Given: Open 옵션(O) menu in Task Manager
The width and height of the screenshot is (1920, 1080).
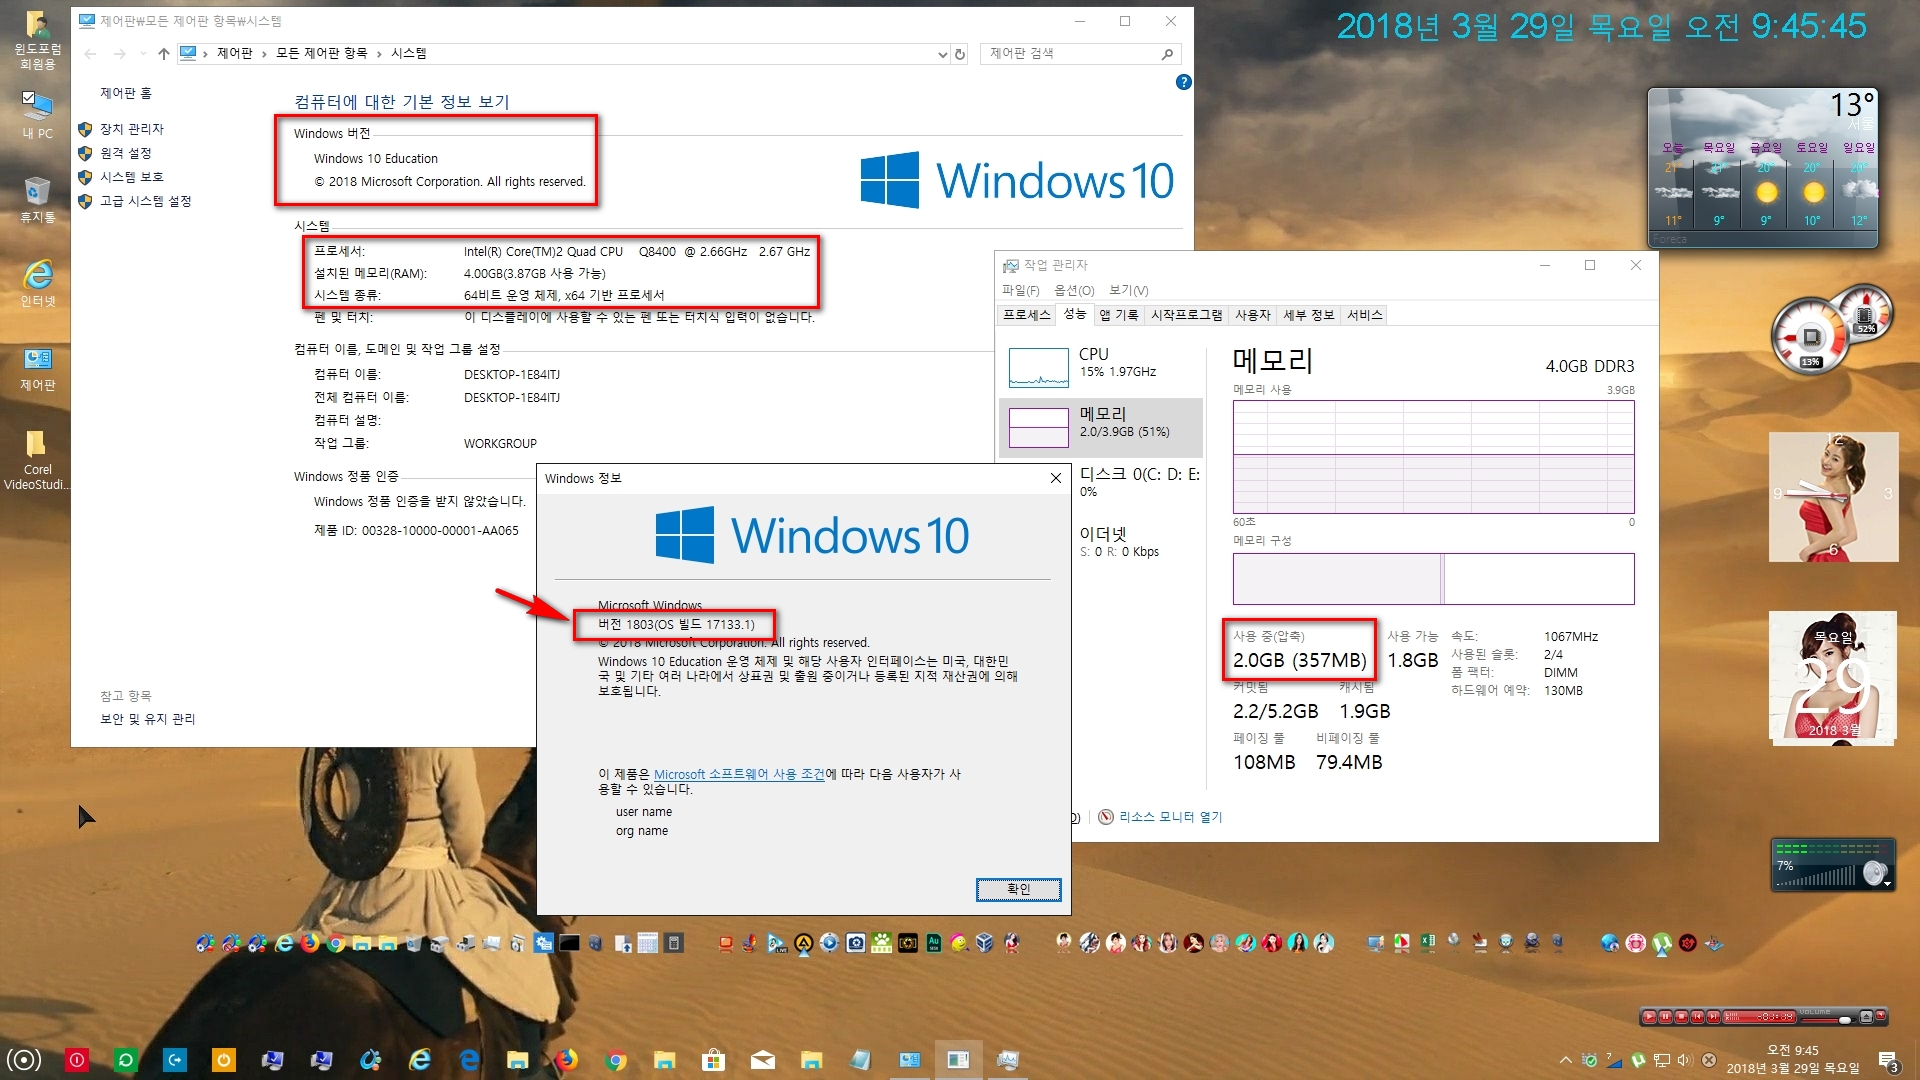Looking at the screenshot, I should [1074, 290].
